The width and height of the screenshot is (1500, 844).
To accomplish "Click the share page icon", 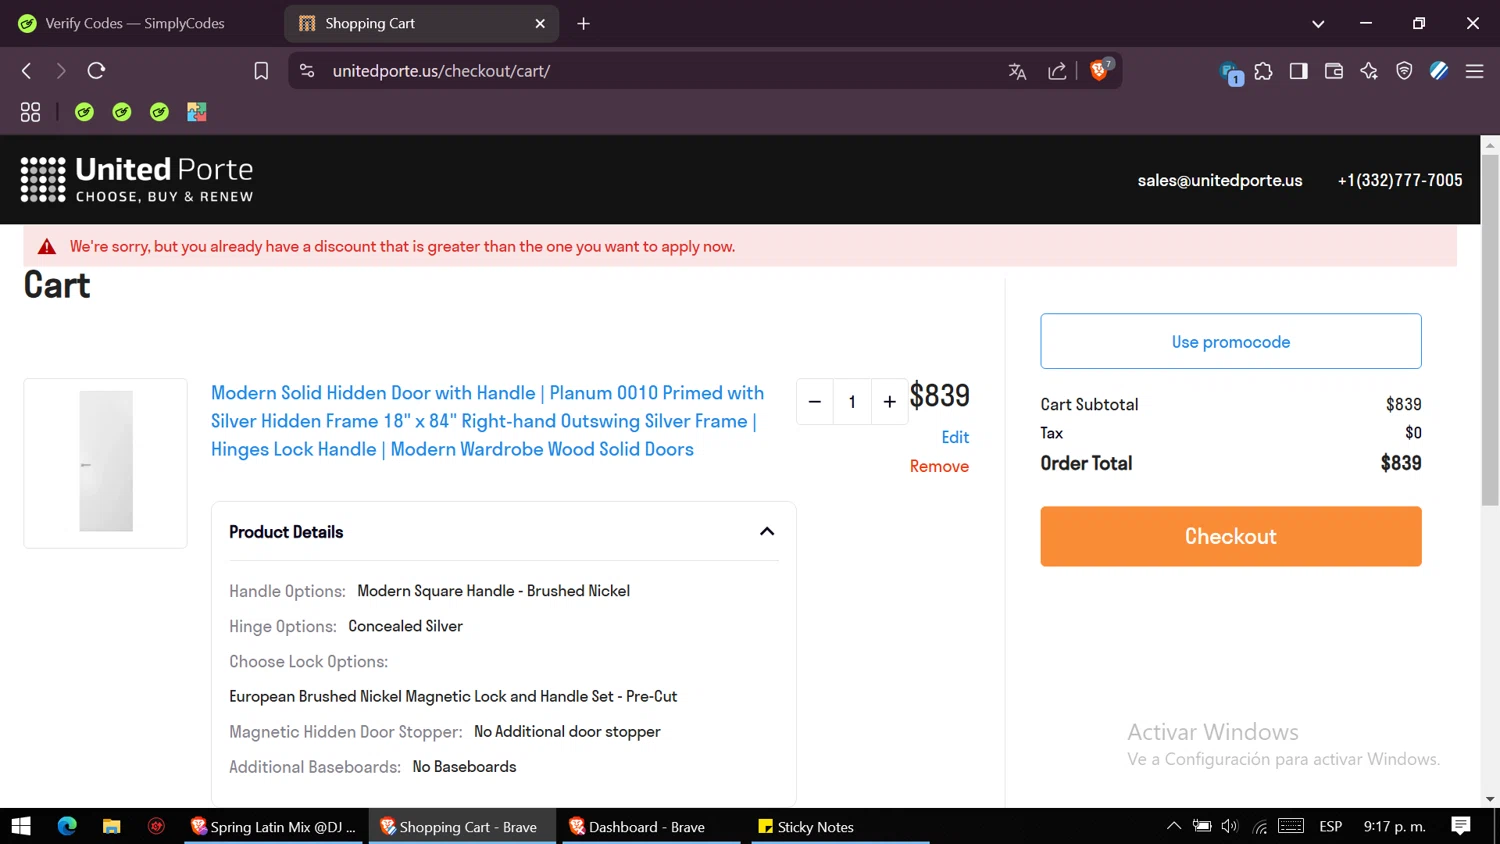I will pyautogui.click(x=1057, y=71).
